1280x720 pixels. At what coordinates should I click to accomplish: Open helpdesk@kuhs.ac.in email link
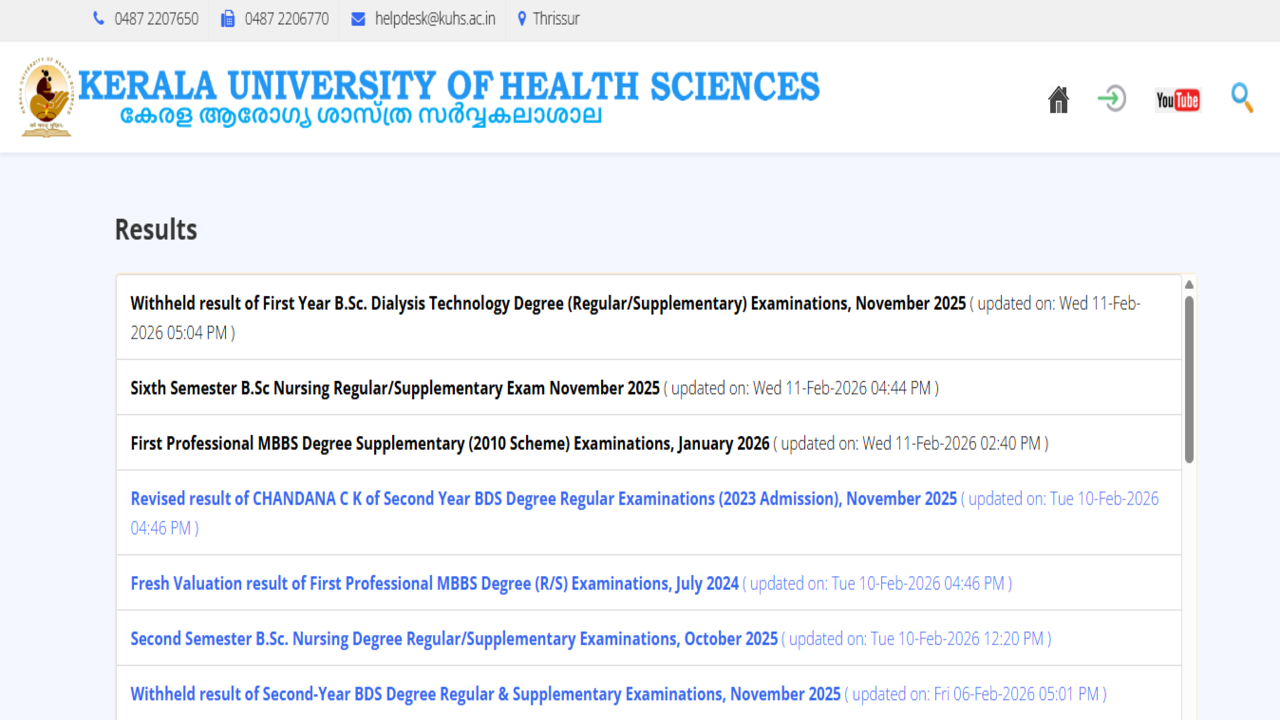[x=434, y=19]
